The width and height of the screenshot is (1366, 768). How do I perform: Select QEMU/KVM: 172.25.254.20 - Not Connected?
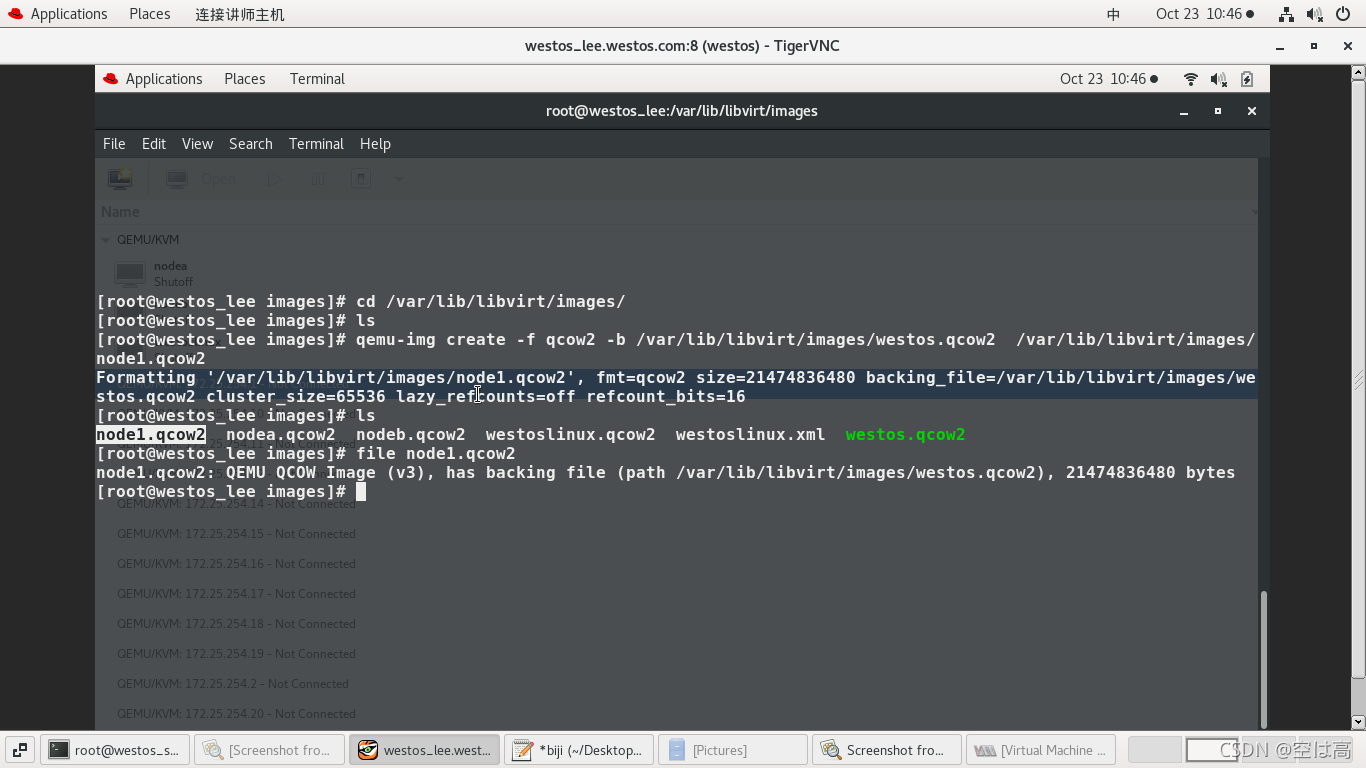236,714
